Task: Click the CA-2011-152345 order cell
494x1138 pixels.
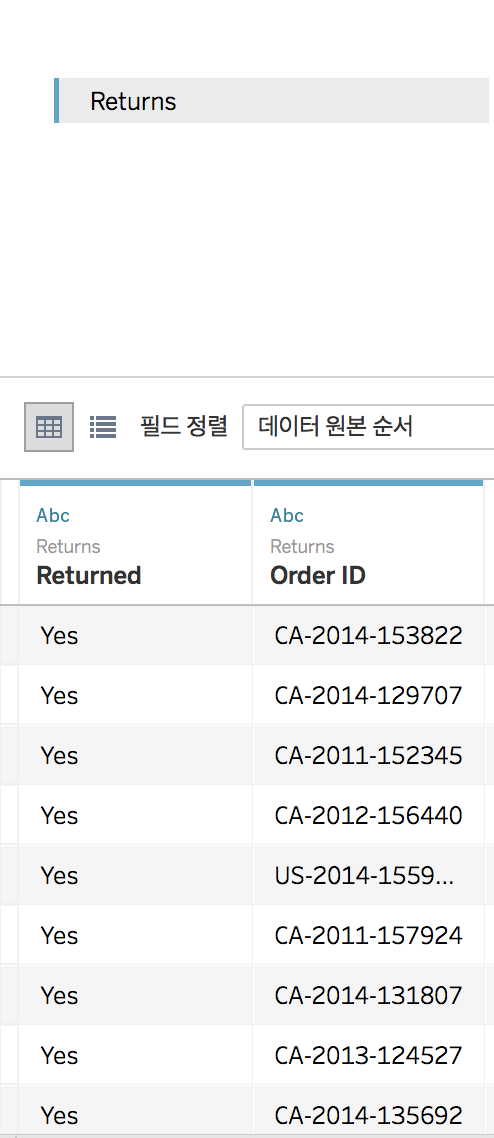Action: (369, 756)
